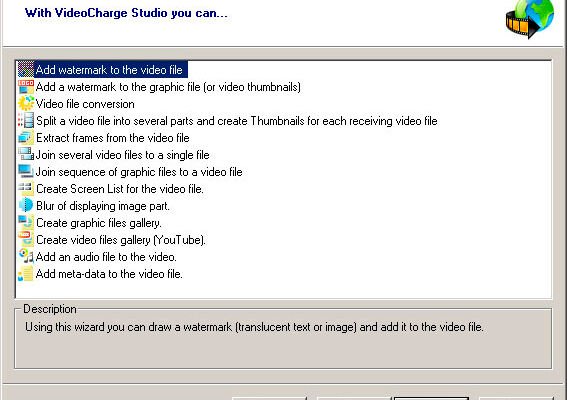Click the meta-data notepad icon
Screen dimensions: 567x400
[x=26, y=274]
